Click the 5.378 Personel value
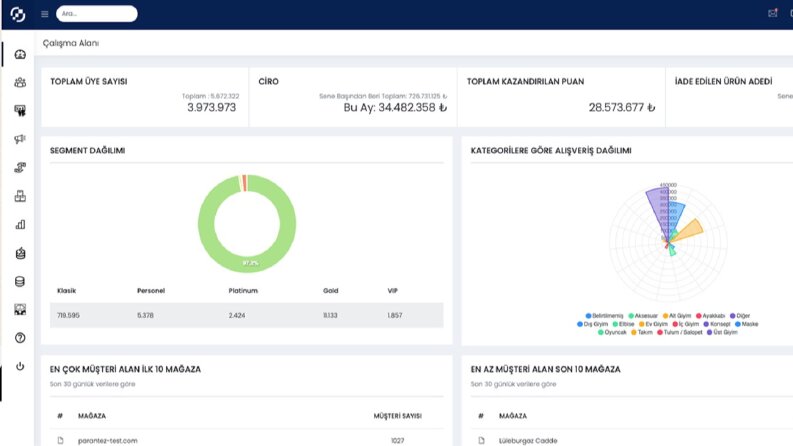Viewport: 793px width, 446px height. tap(145, 316)
